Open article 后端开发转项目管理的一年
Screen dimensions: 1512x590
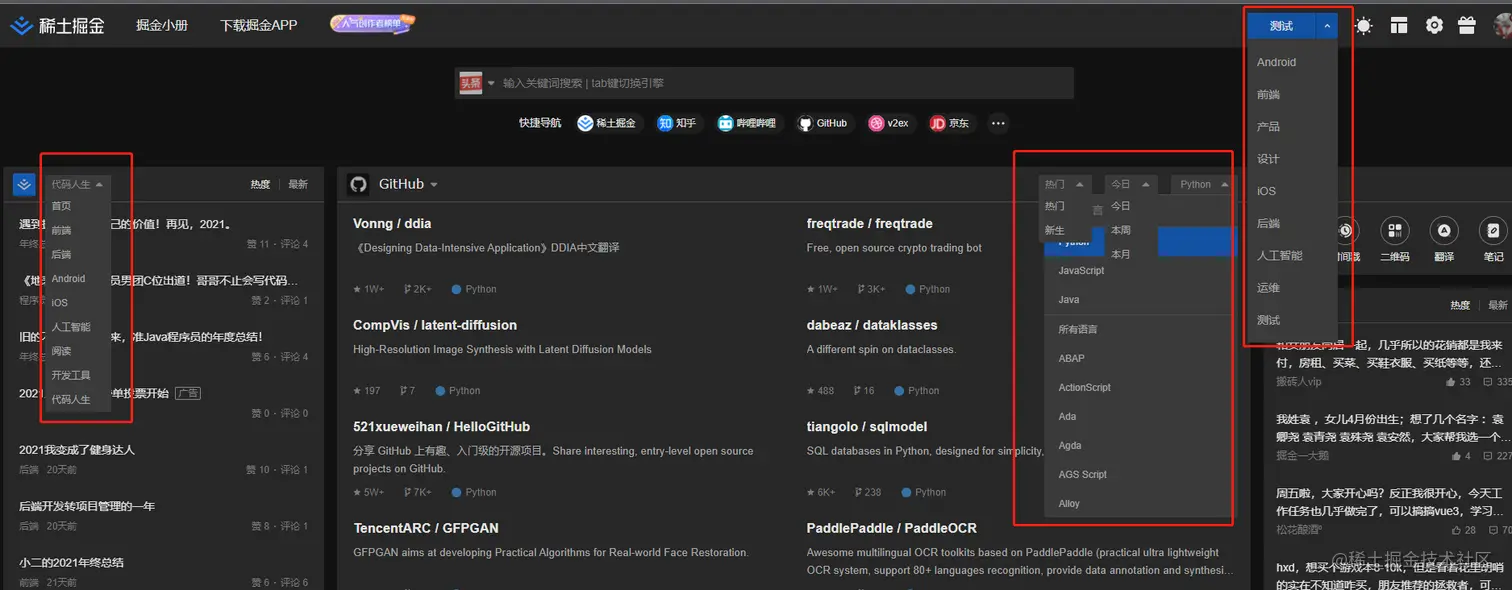pos(87,506)
